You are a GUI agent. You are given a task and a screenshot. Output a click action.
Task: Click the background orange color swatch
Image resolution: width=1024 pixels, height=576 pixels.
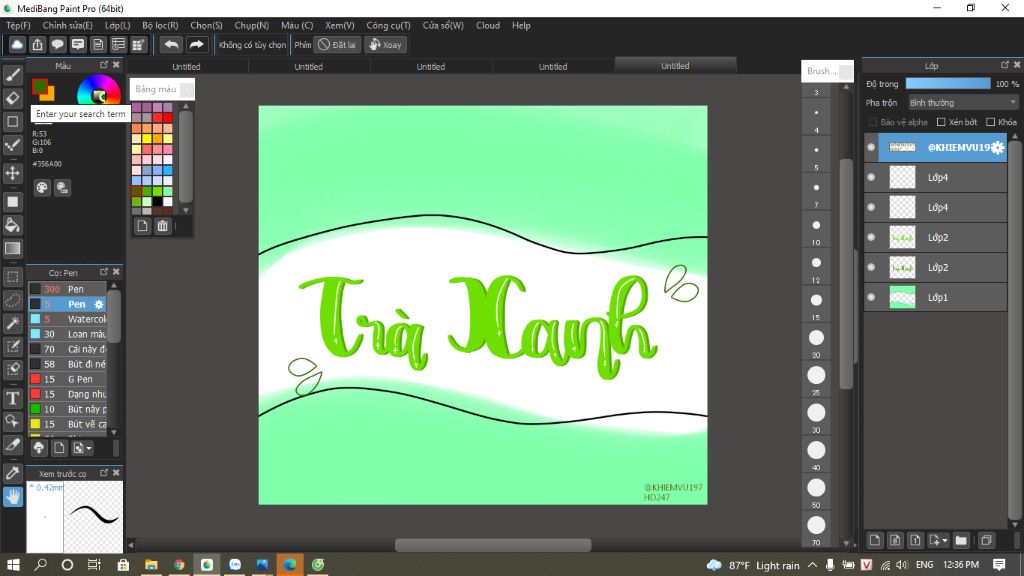coord(50,95)
